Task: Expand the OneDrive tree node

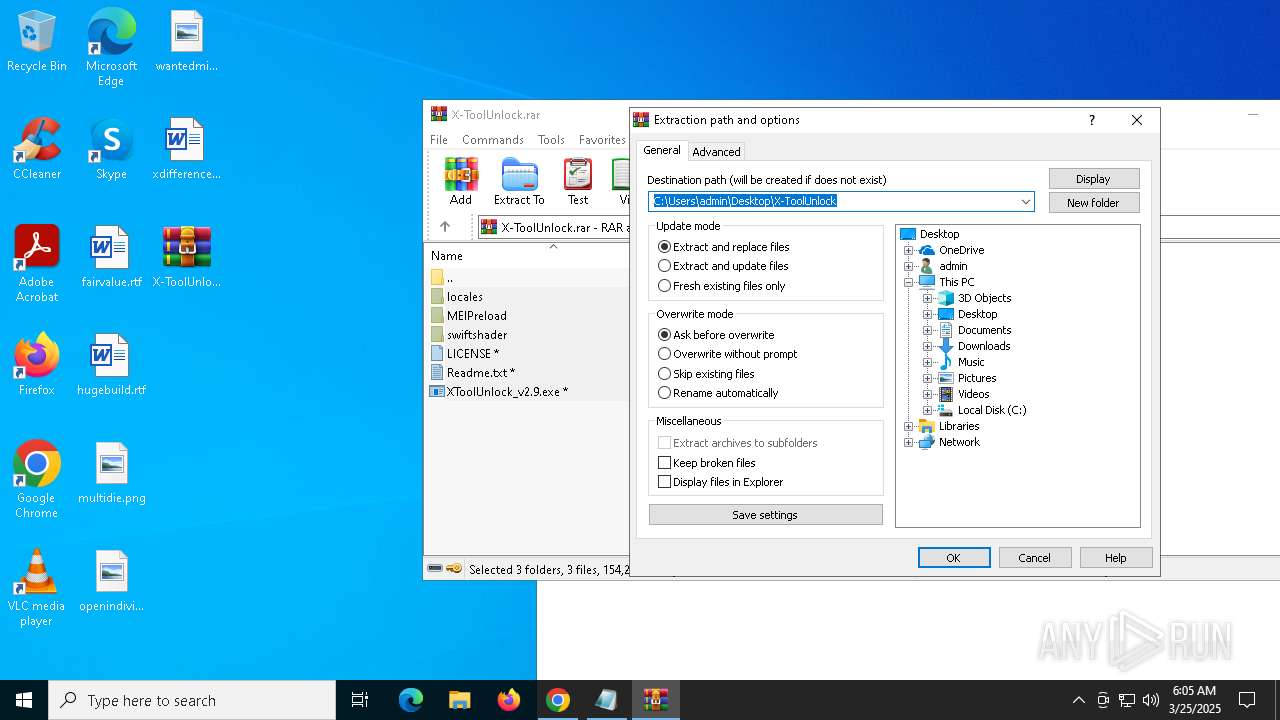Action: coord(909,250)
